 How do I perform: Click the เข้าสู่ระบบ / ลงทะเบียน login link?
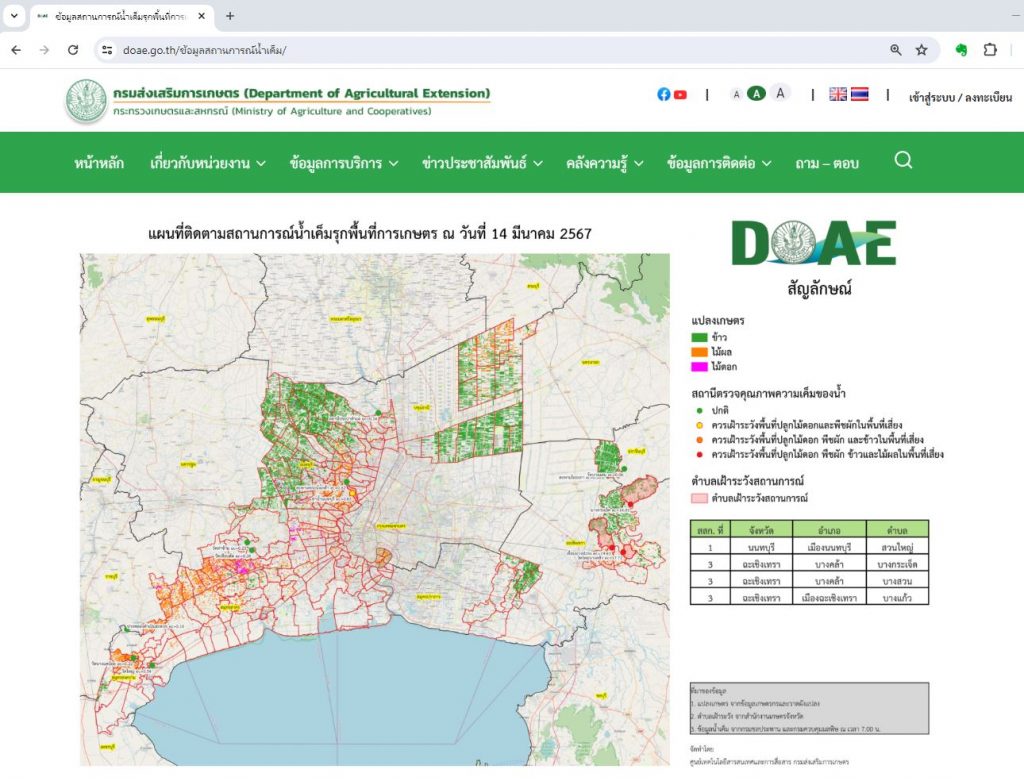(x=960, y=97)
